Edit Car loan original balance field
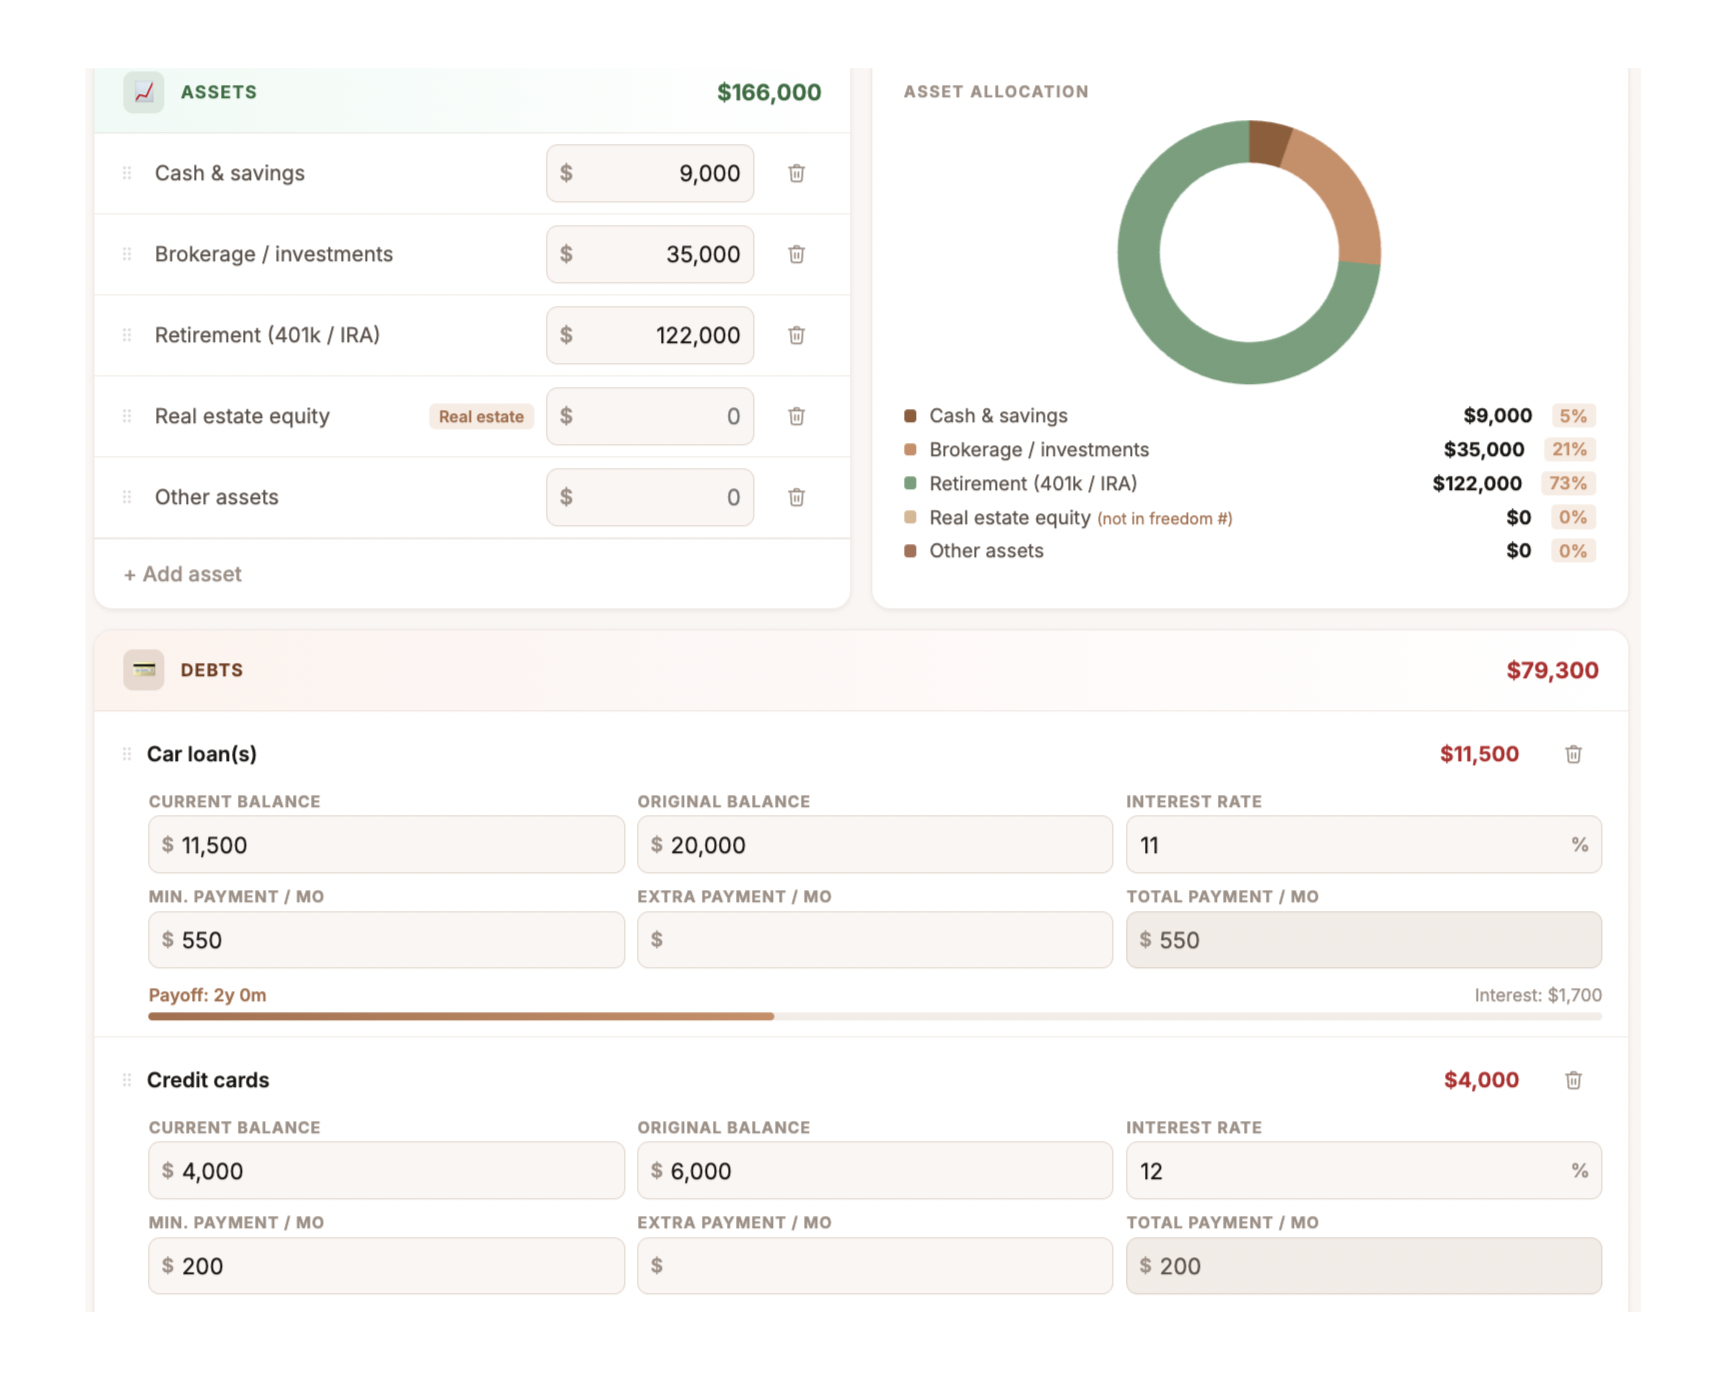The image size is (1726, 1380). pos(875,845)
